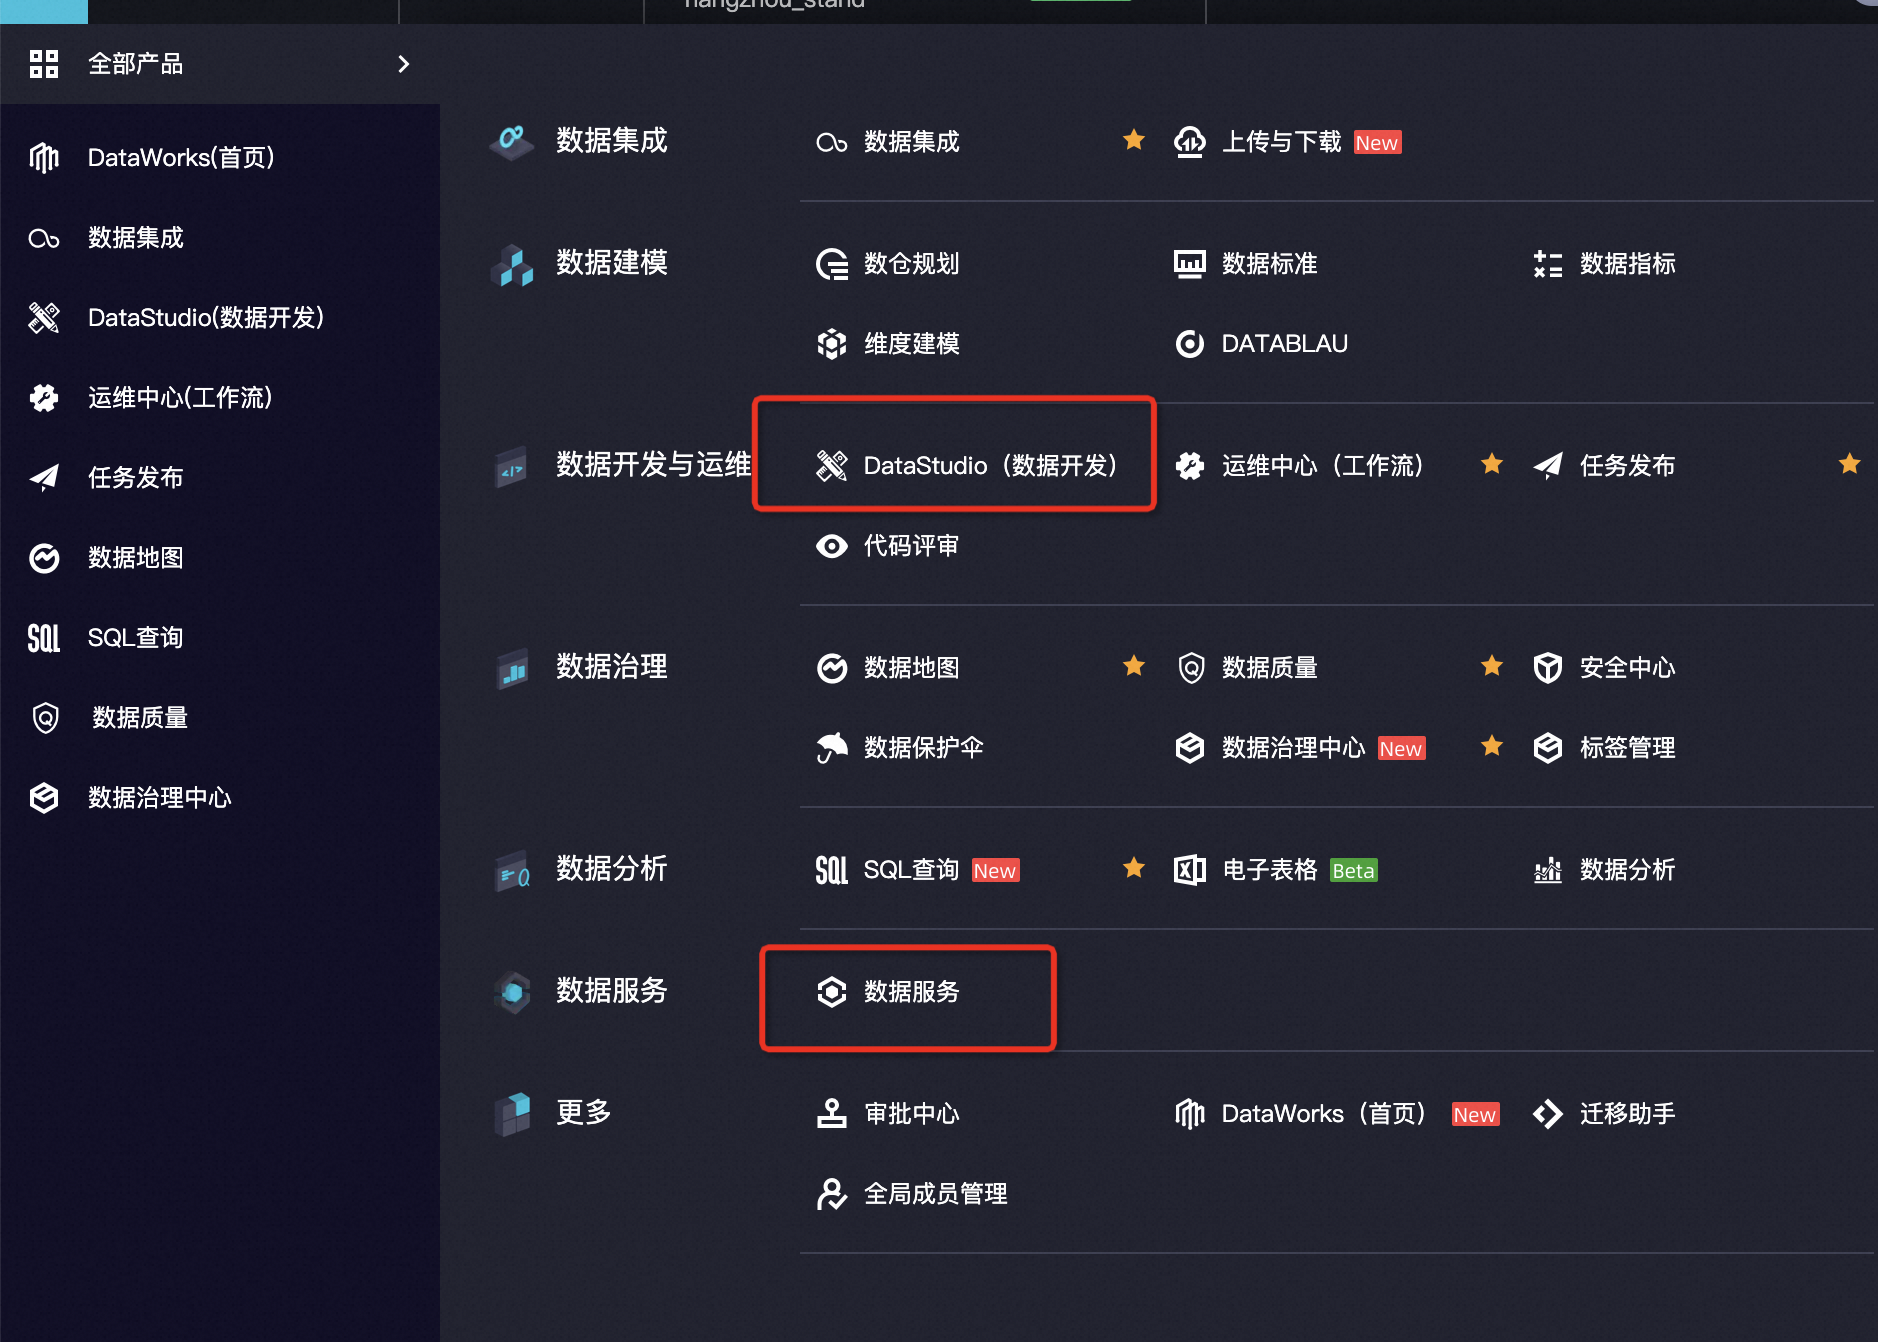
Task: Click the sidebar 数据集成 icon
Action: coord(44,238)
